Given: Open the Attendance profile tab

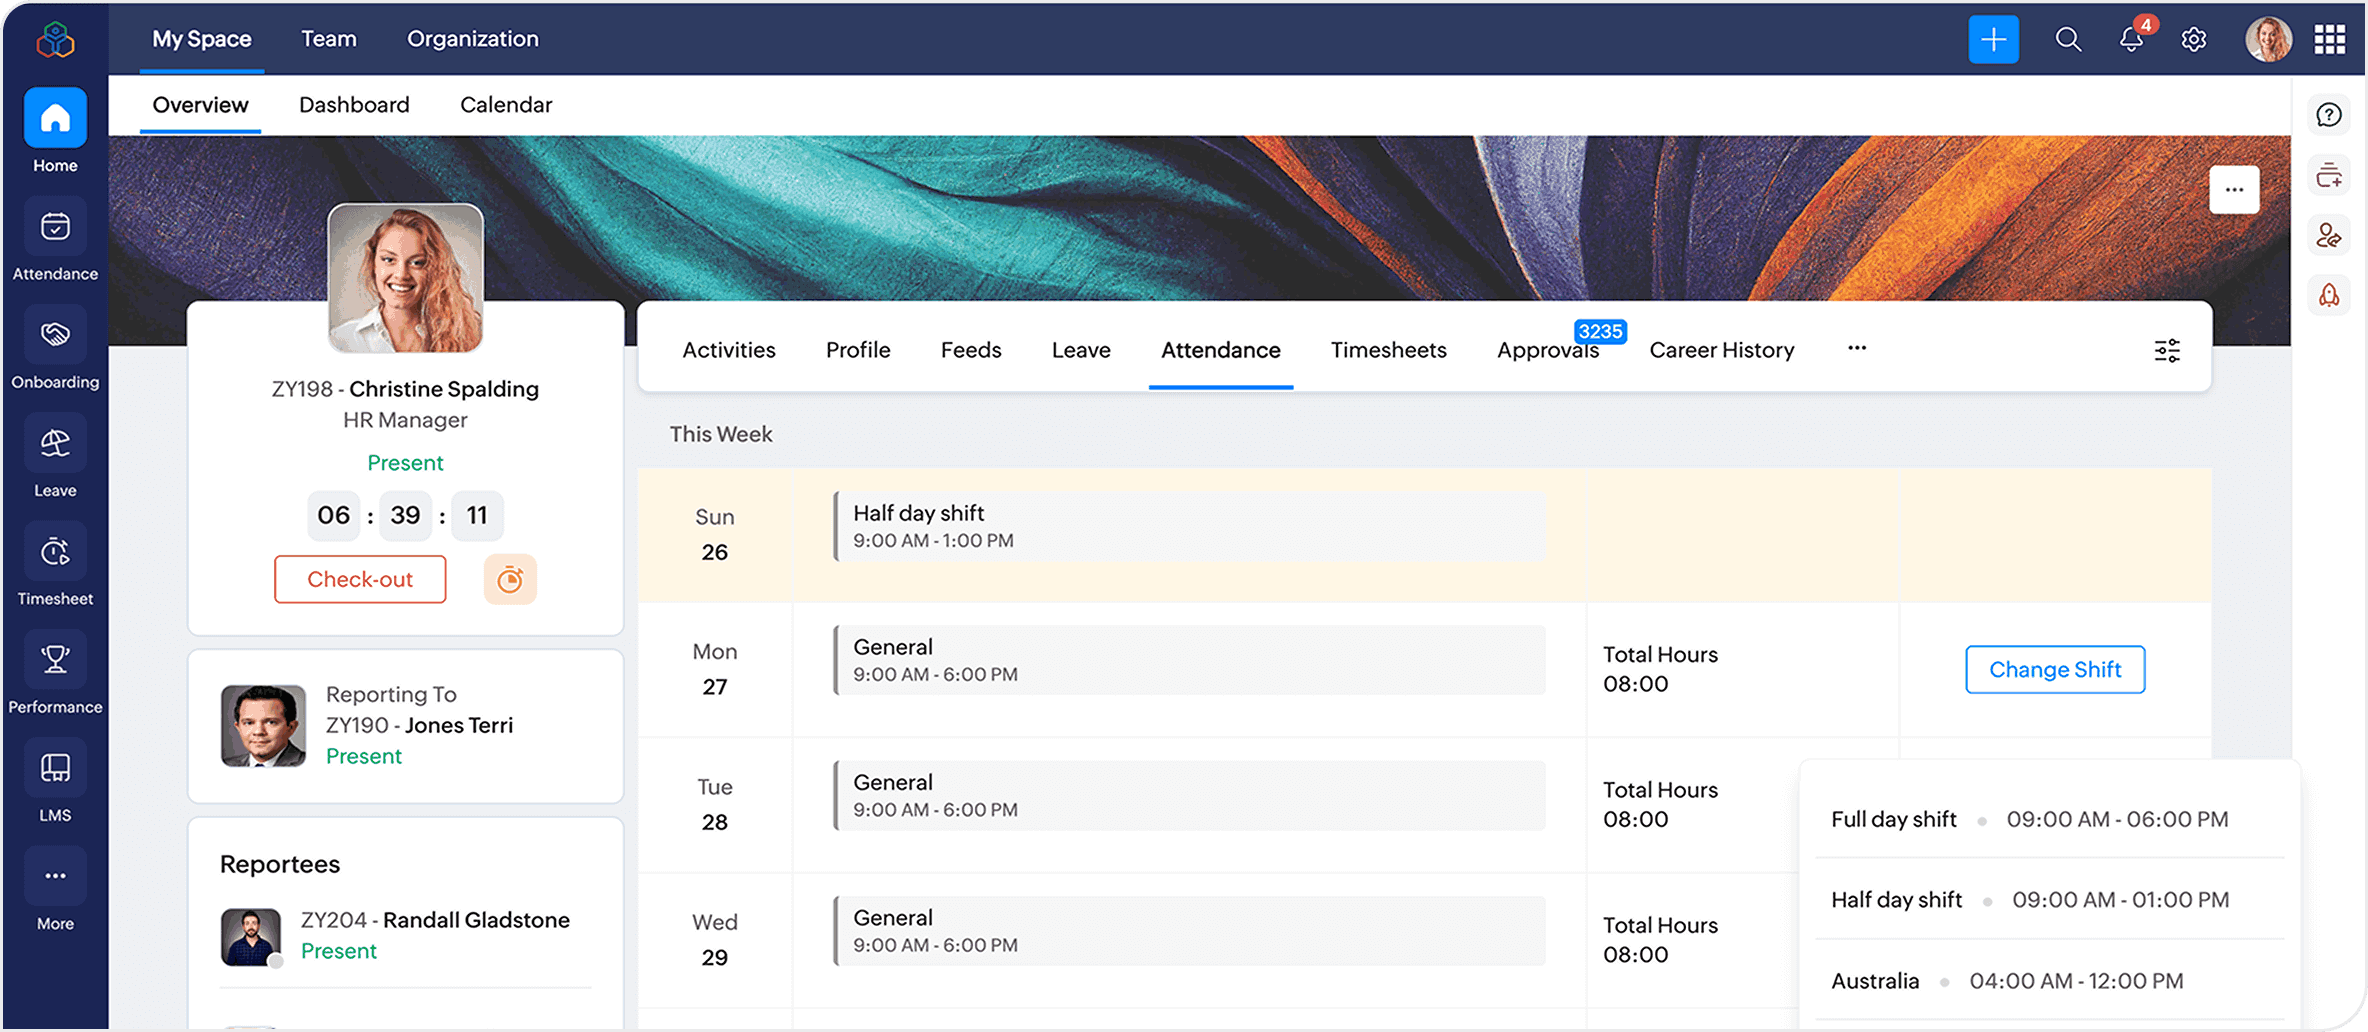Looking at the screenshot, I should [x=1221, y=350].
